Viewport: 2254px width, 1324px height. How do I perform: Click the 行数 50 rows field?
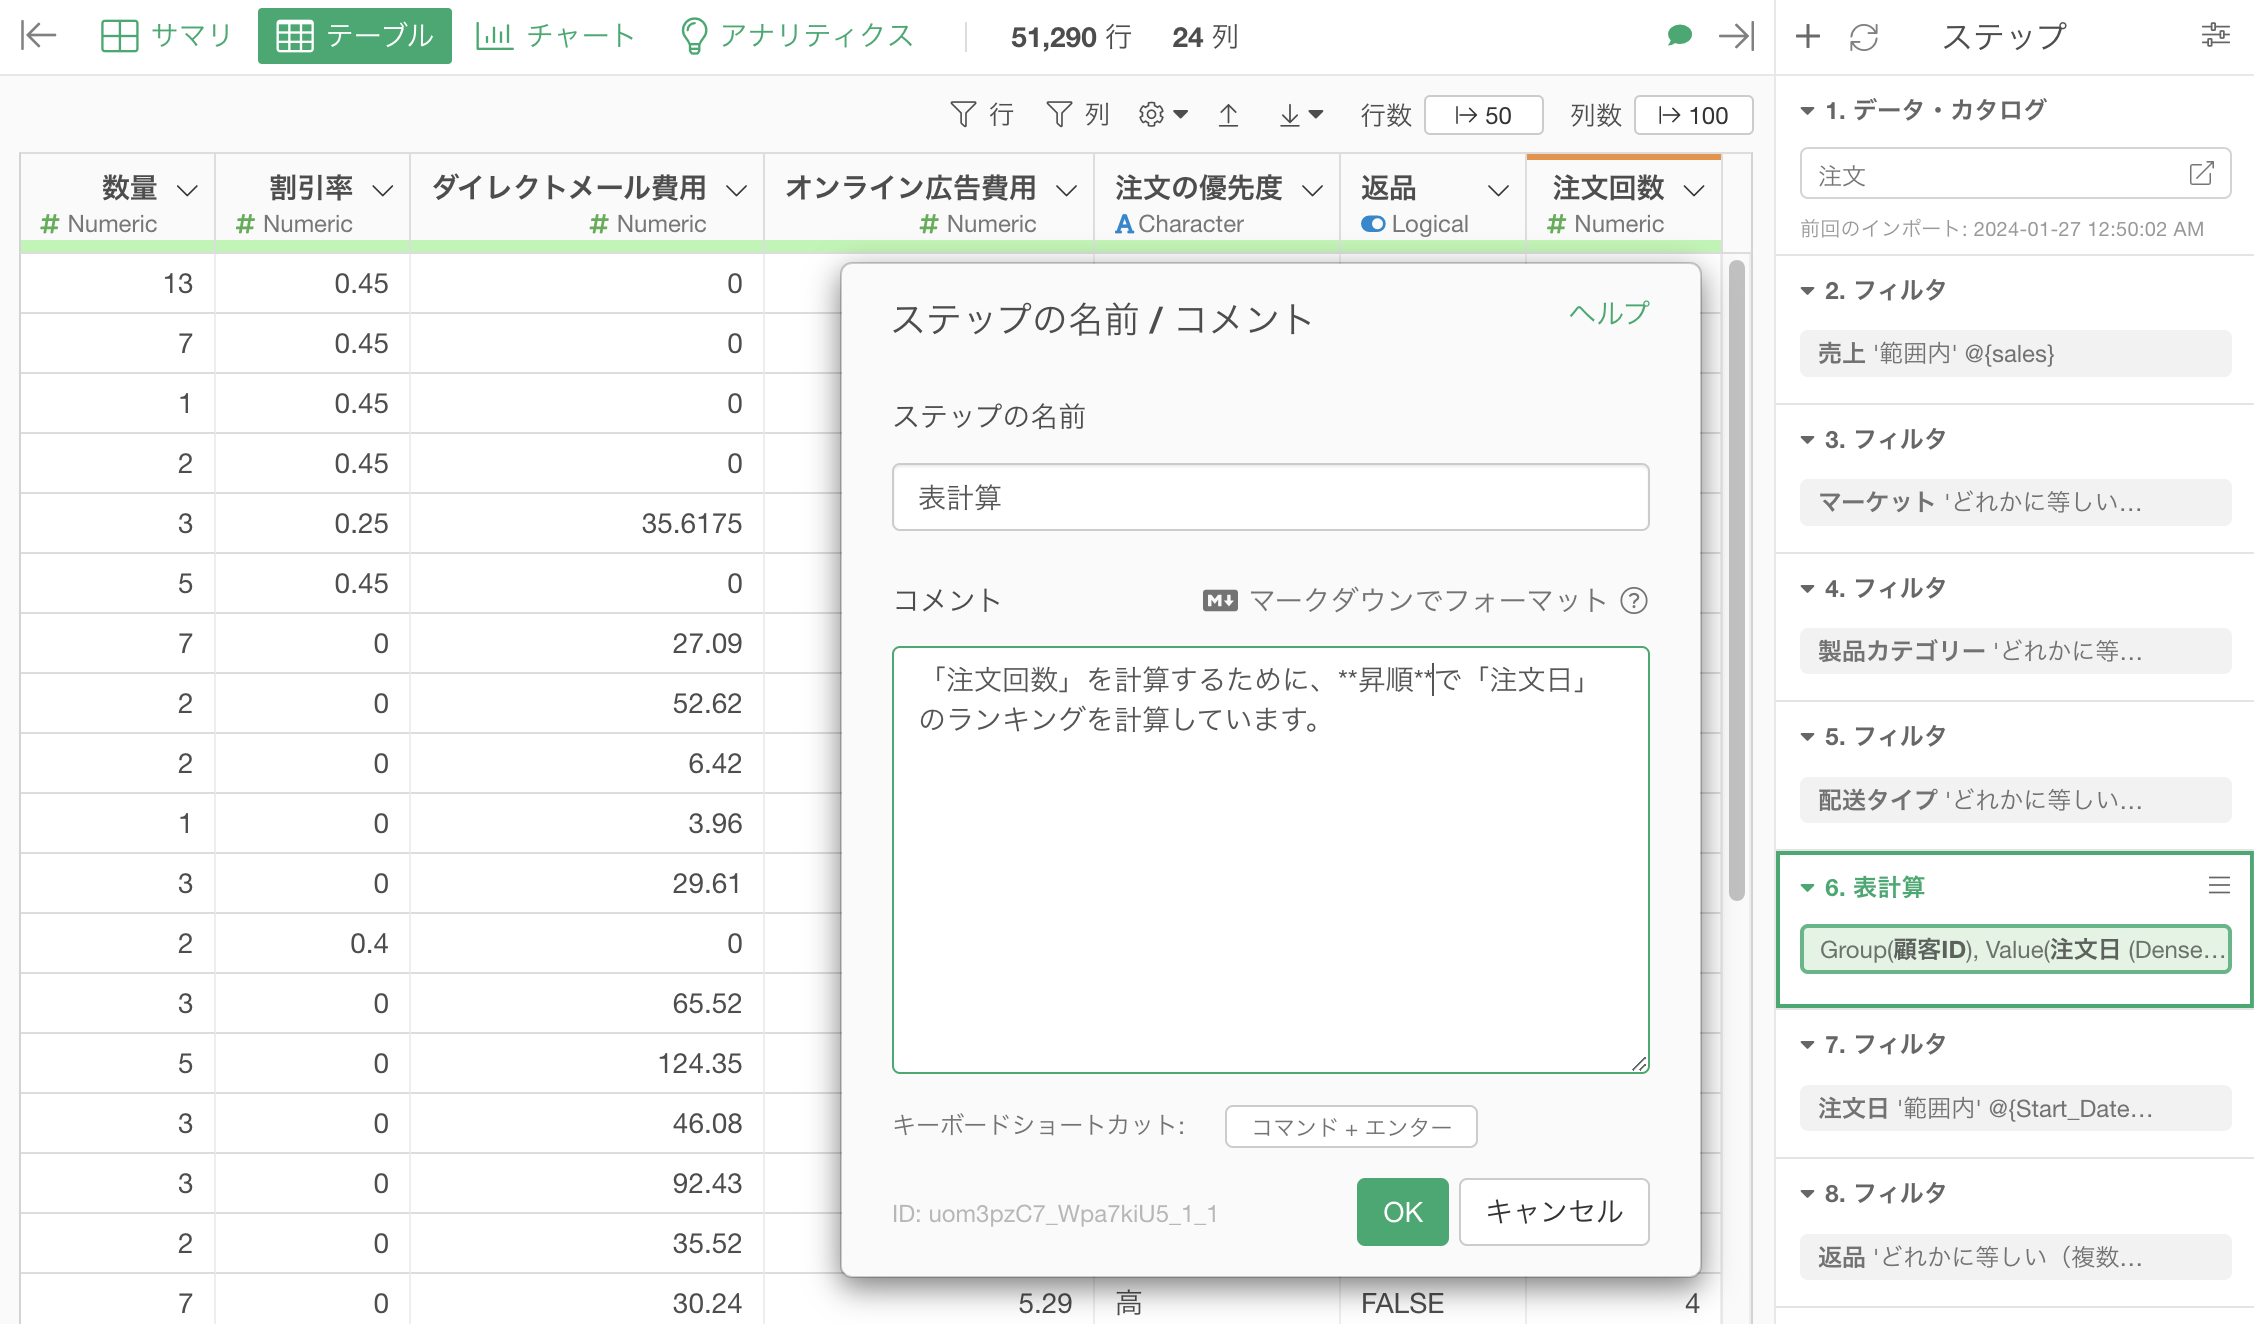tap(1483, 115)
